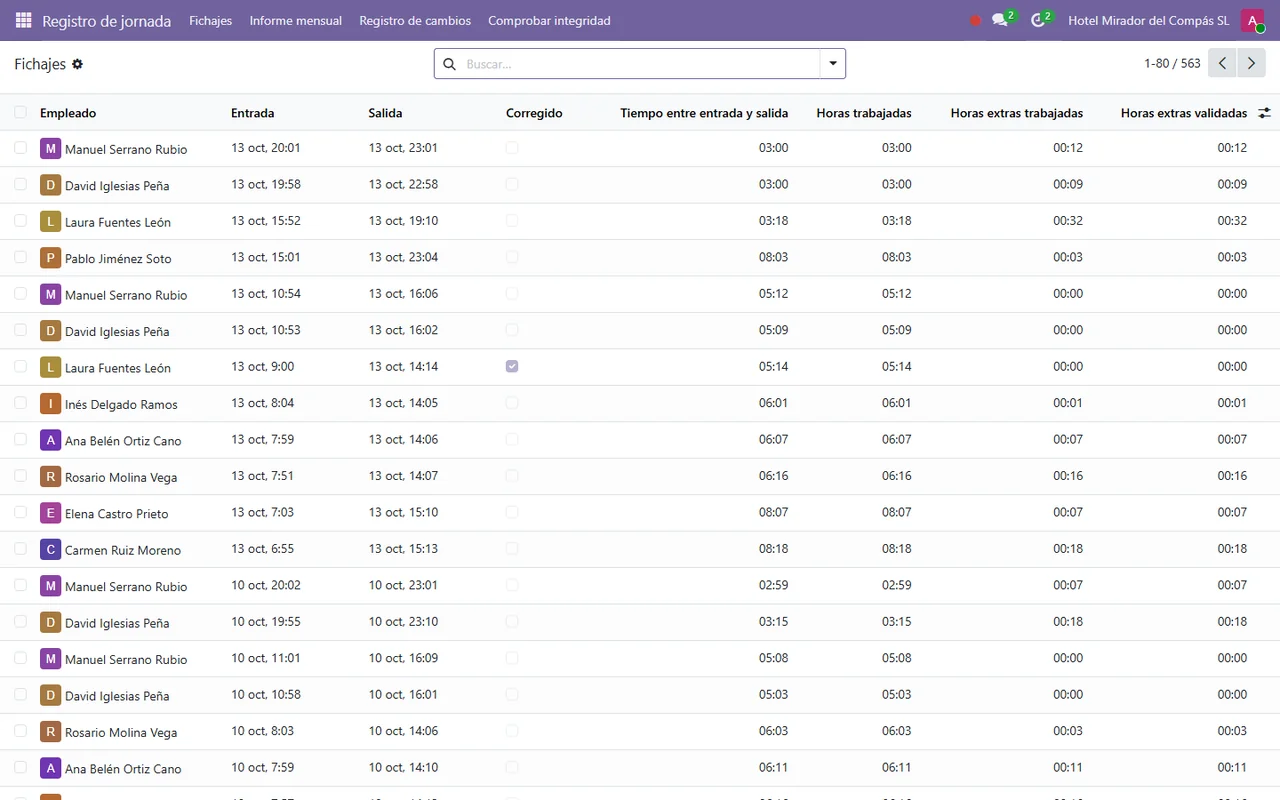Open the Hotel Mirador del Compás SL company switcher
The width and height of the screenshot is (1280, 800).
(x=1148, y=20)
